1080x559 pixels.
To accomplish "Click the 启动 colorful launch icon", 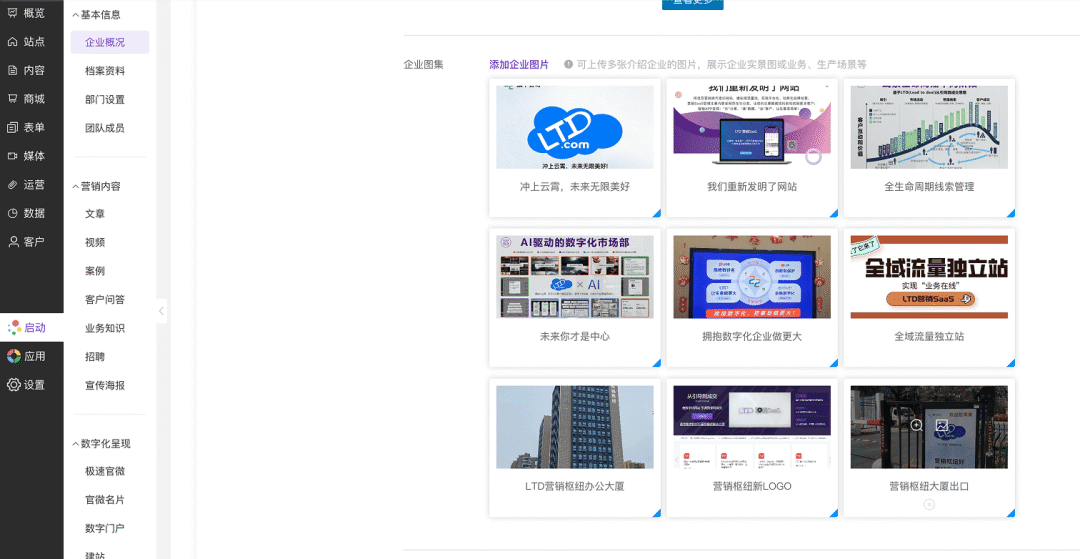I will [x=14, y=328].
